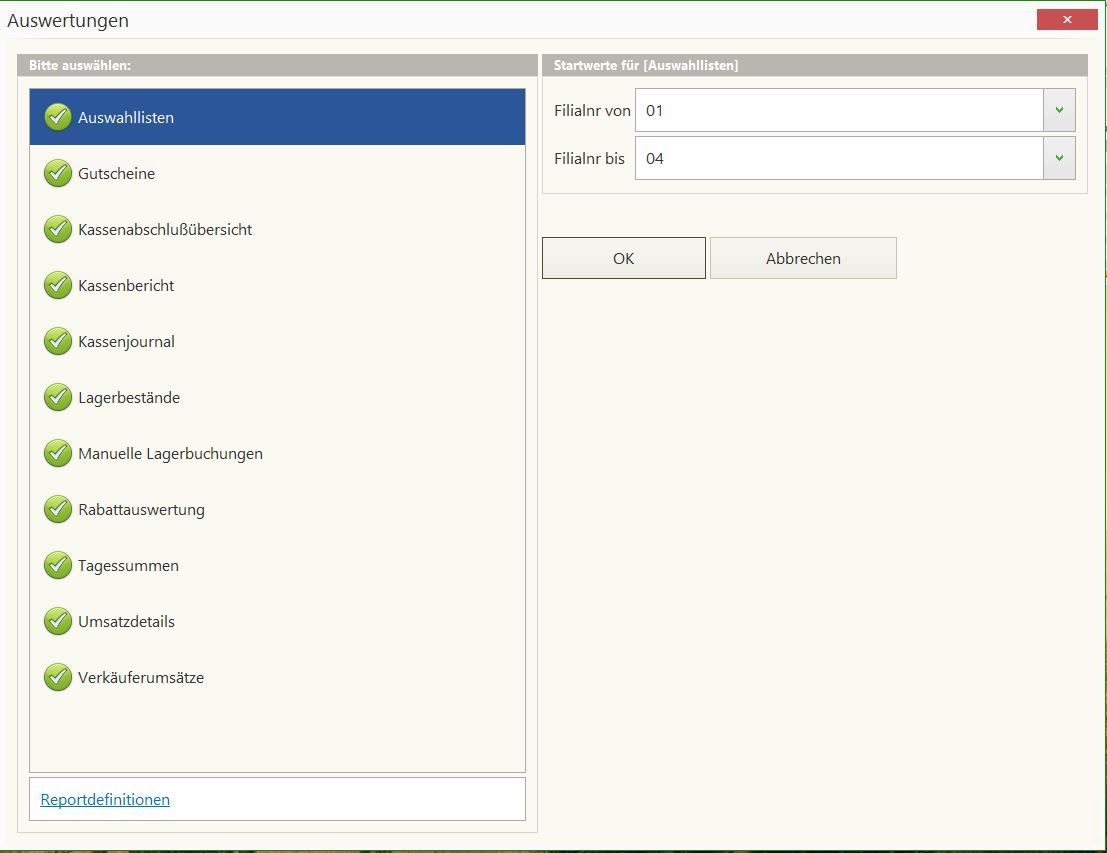Close the Auswertungen window
Image resolution: width=1107 pixels, height=853 pixels.
click(1066, 20)
